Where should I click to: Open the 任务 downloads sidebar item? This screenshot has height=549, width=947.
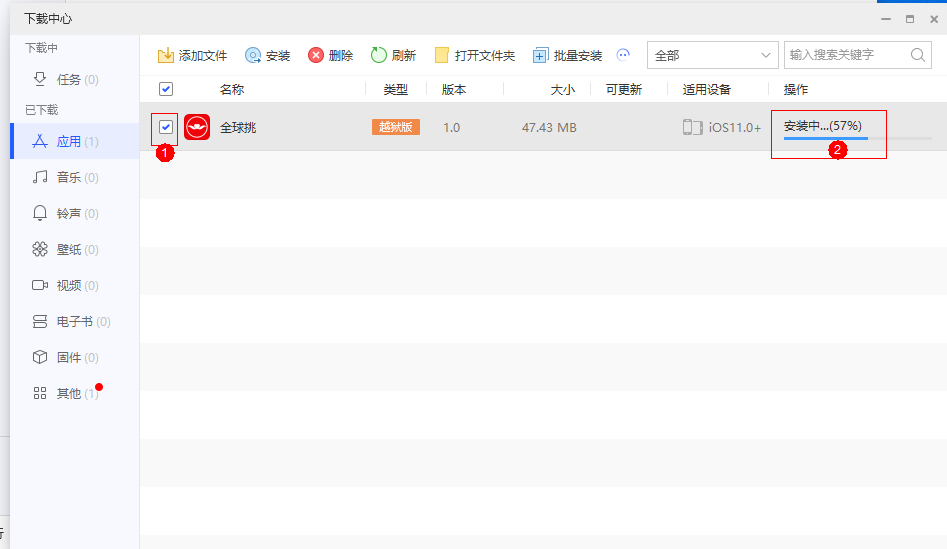(x=74, y=79)
